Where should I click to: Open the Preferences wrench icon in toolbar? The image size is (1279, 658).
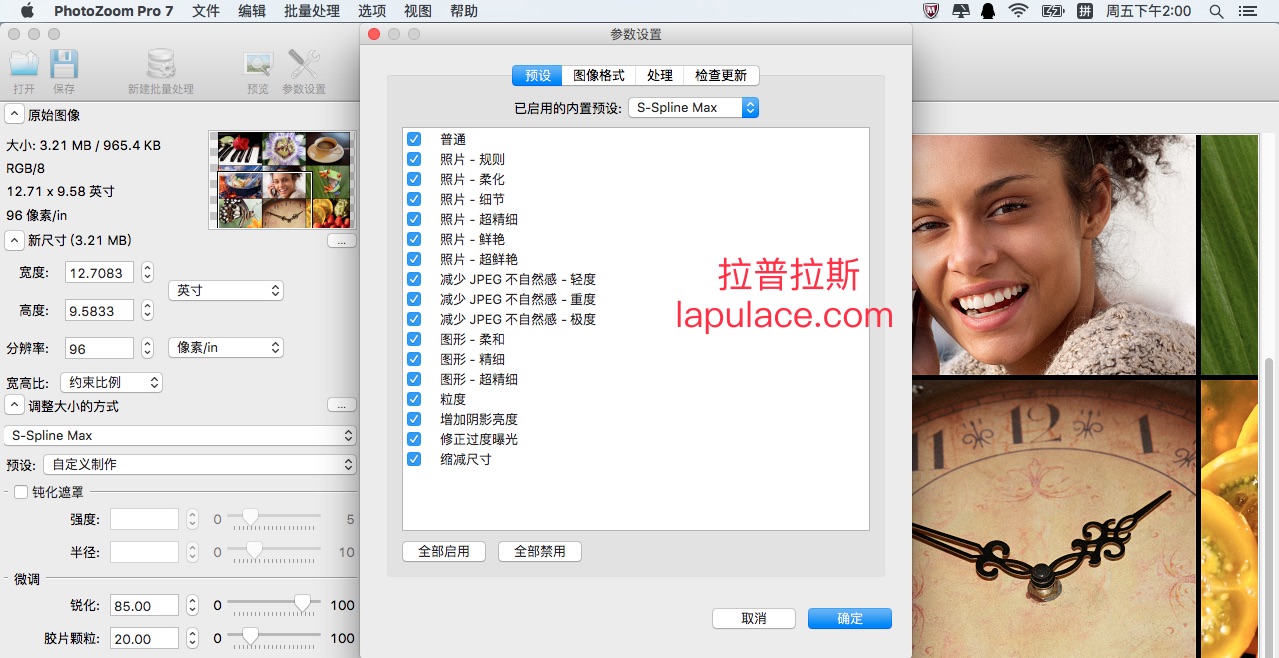coord(303,65)
